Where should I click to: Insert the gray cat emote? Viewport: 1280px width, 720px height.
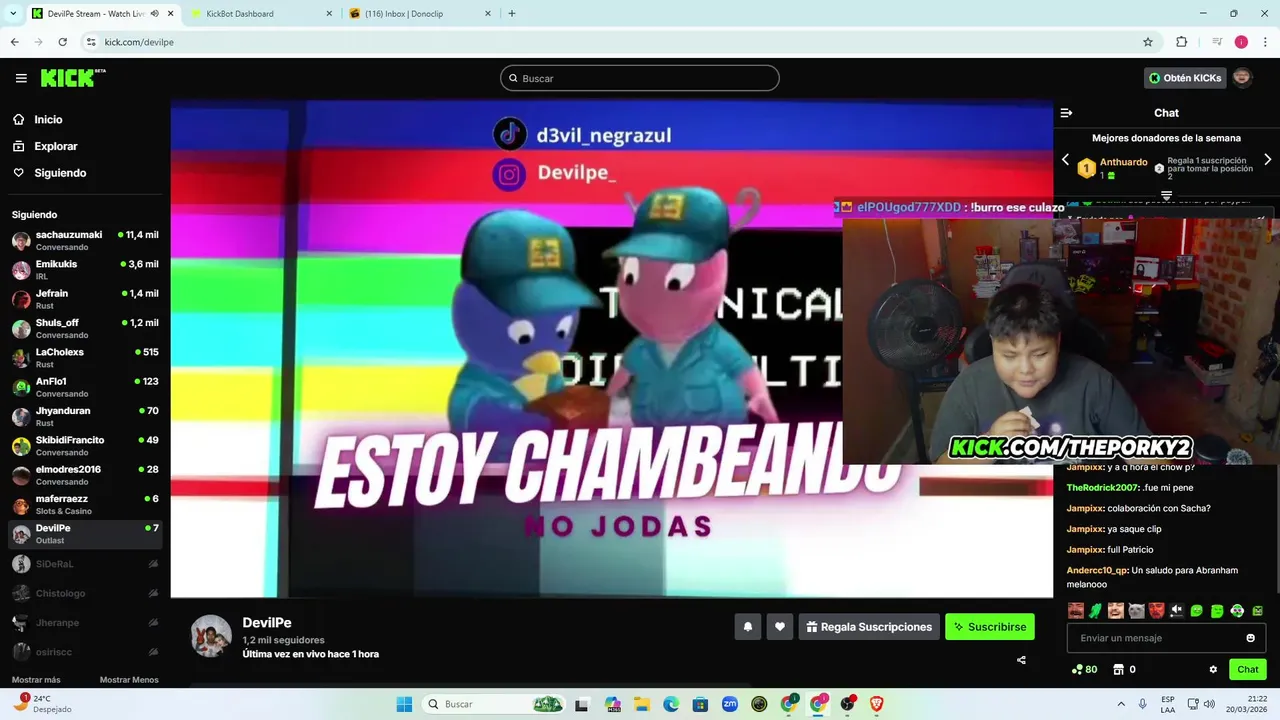(x=1136, y=611)
